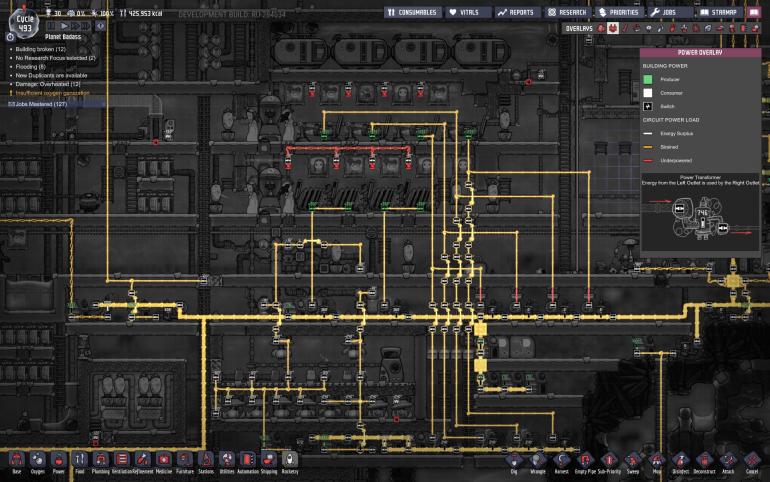This screenshot has width=770, height=482.
Task: Activate the Mop tool
Action: click(x=657, y=462)
